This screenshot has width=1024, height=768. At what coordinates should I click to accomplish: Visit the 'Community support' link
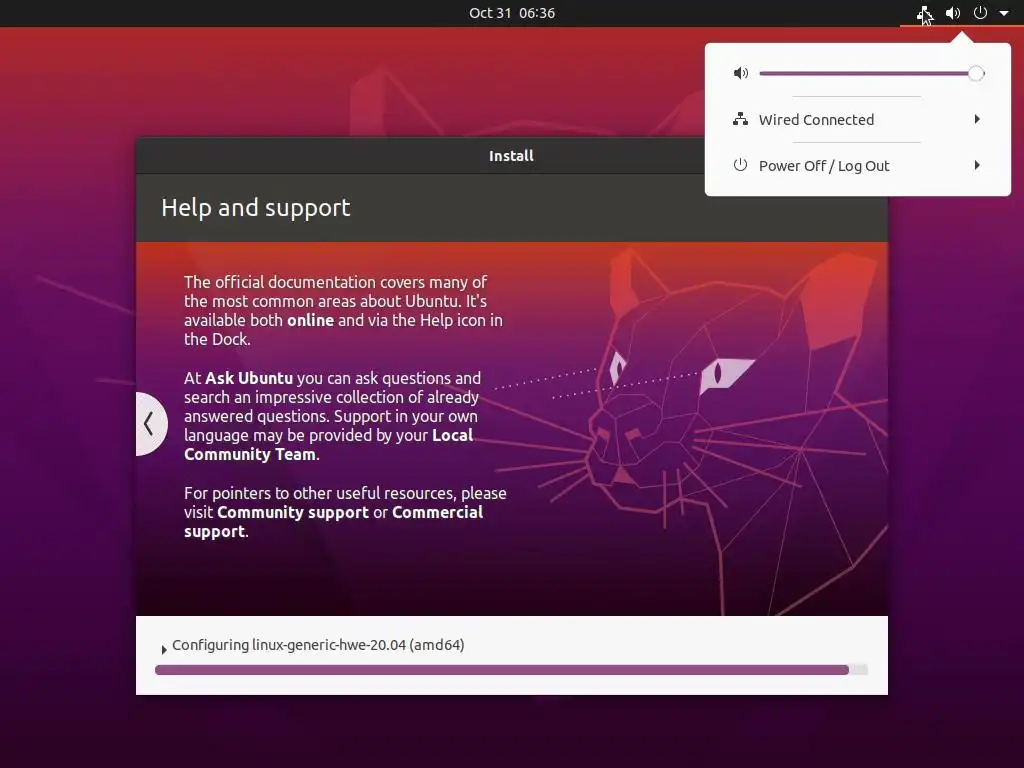click(x=293, y=512)
